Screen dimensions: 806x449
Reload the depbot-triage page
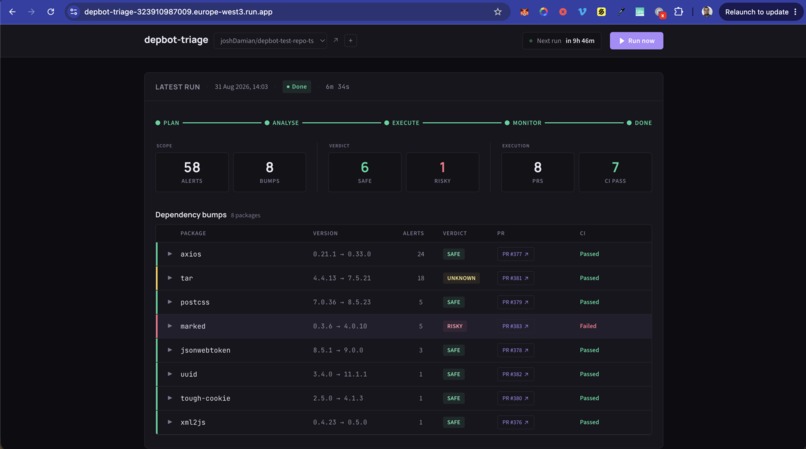point(50,12)
